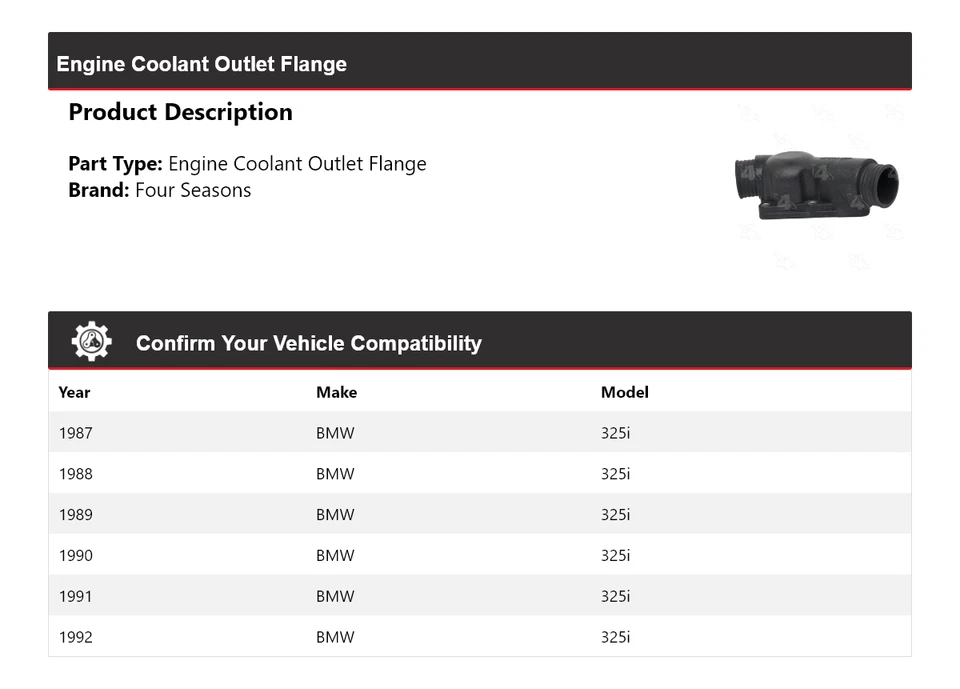Select the 1988 year cell
Image resolution: width=960 pixels, height=689 pixels.
[x=75, y=474]
